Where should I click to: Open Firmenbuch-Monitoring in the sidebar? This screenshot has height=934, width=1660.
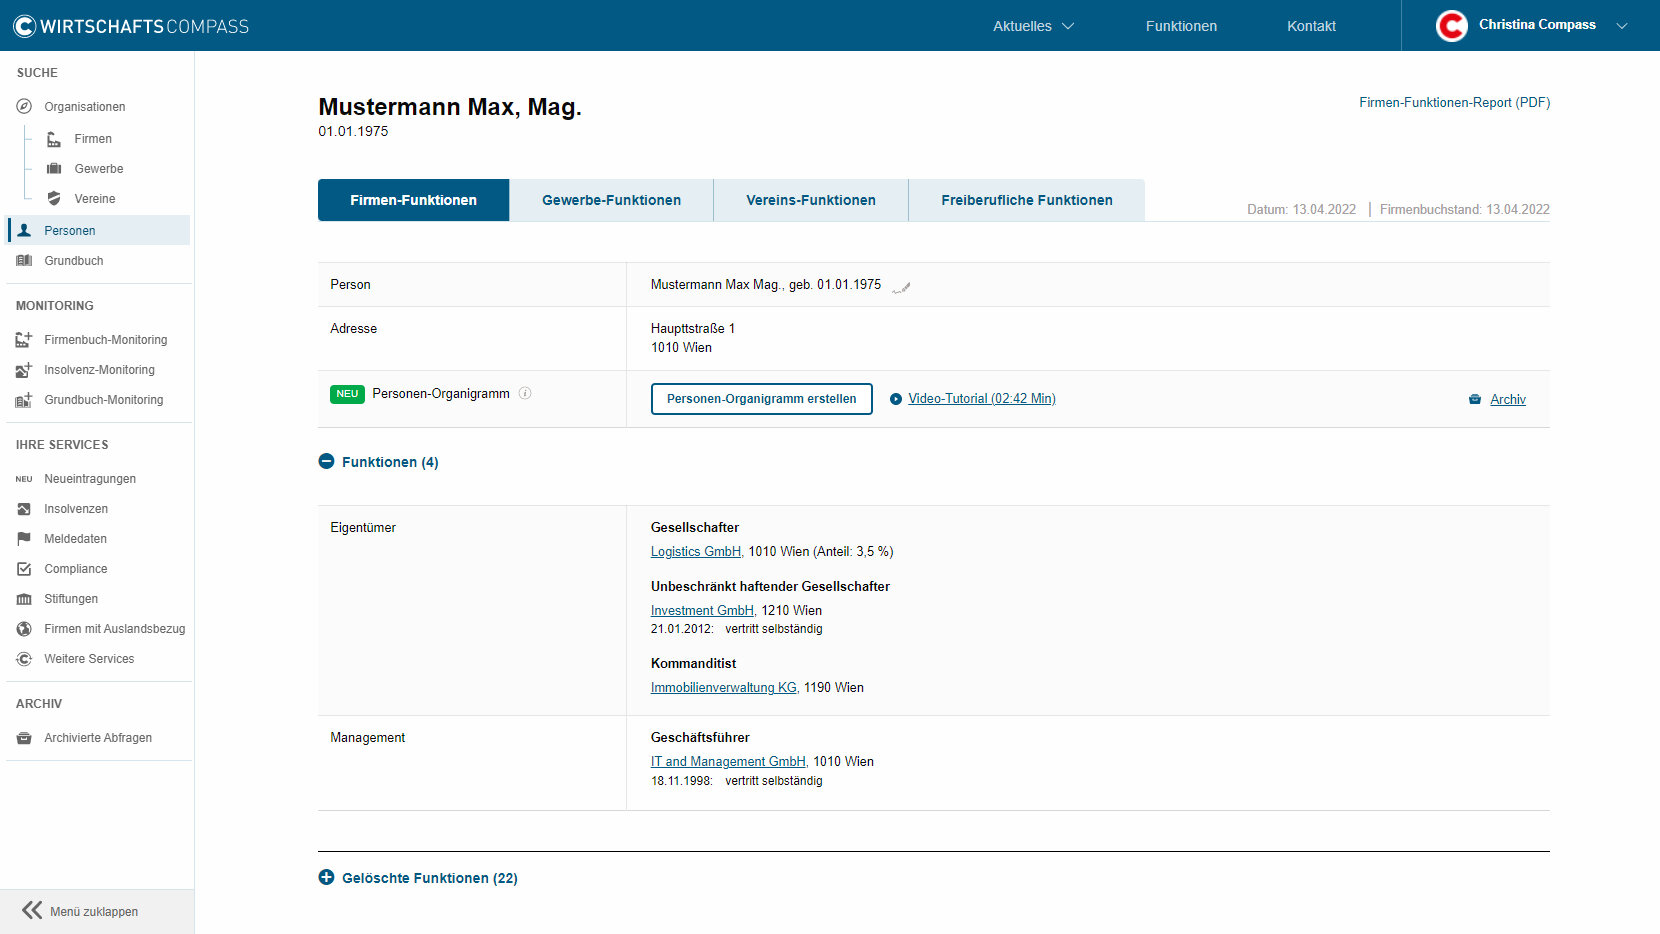pyautogui.click(x=106, y=340)
